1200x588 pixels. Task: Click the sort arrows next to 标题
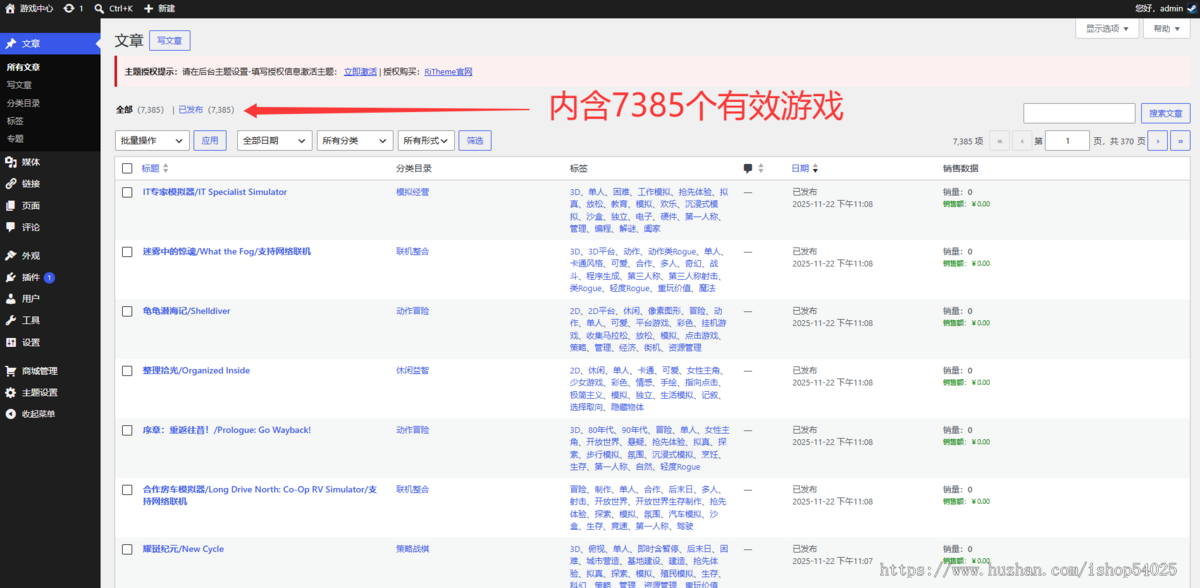(166, 168)
